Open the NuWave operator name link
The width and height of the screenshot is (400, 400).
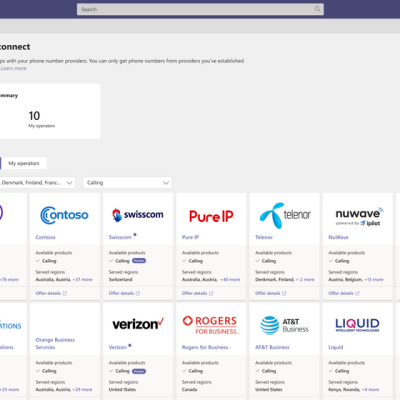[338, 237]
